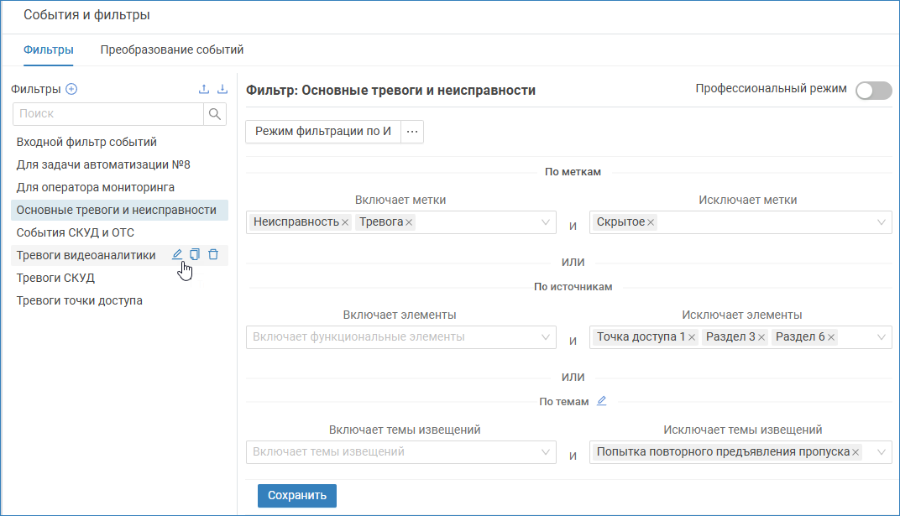The height and width of the screenshot is (516, 900).
Task: Switch to Преобразование событий tab
Action: [x=172, y=50]
